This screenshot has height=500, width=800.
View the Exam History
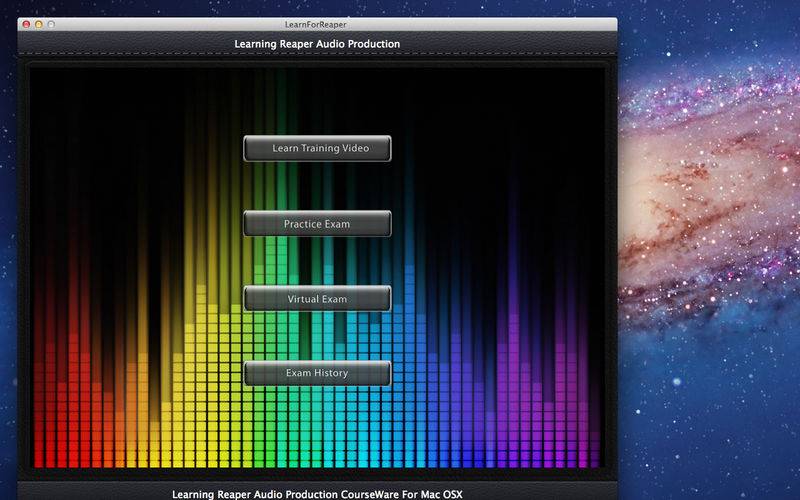(317, 373)
